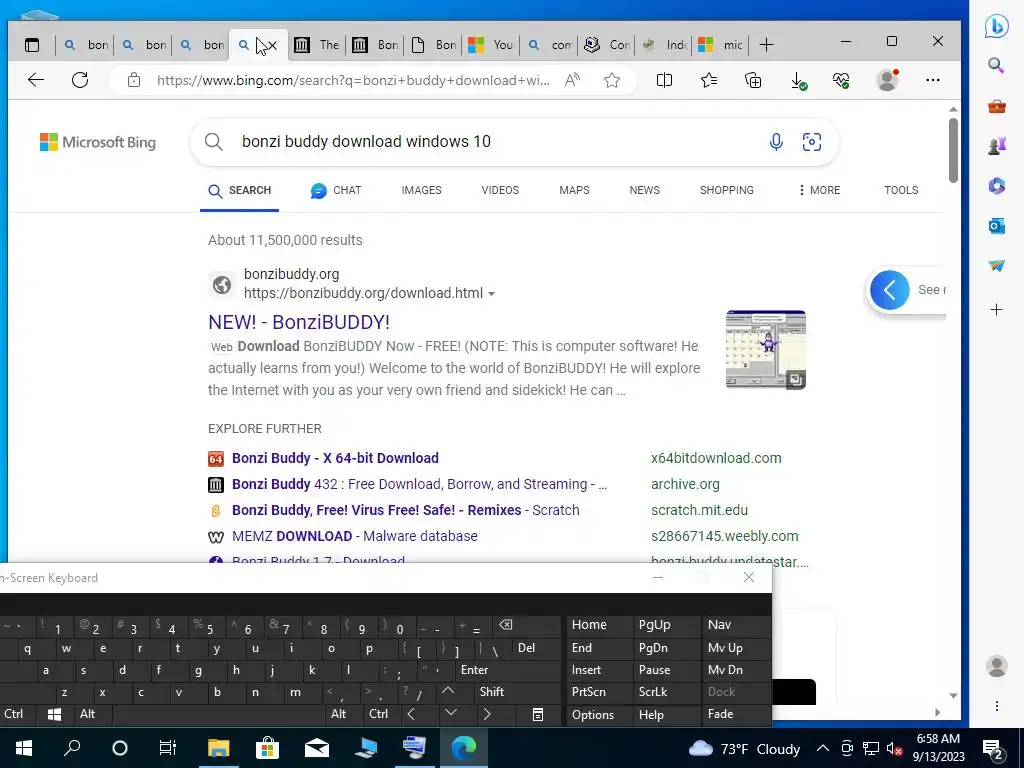Open a new browser tab
Image resolution: width=1024 pixels, height=768 pixels.
coord(767,45)
